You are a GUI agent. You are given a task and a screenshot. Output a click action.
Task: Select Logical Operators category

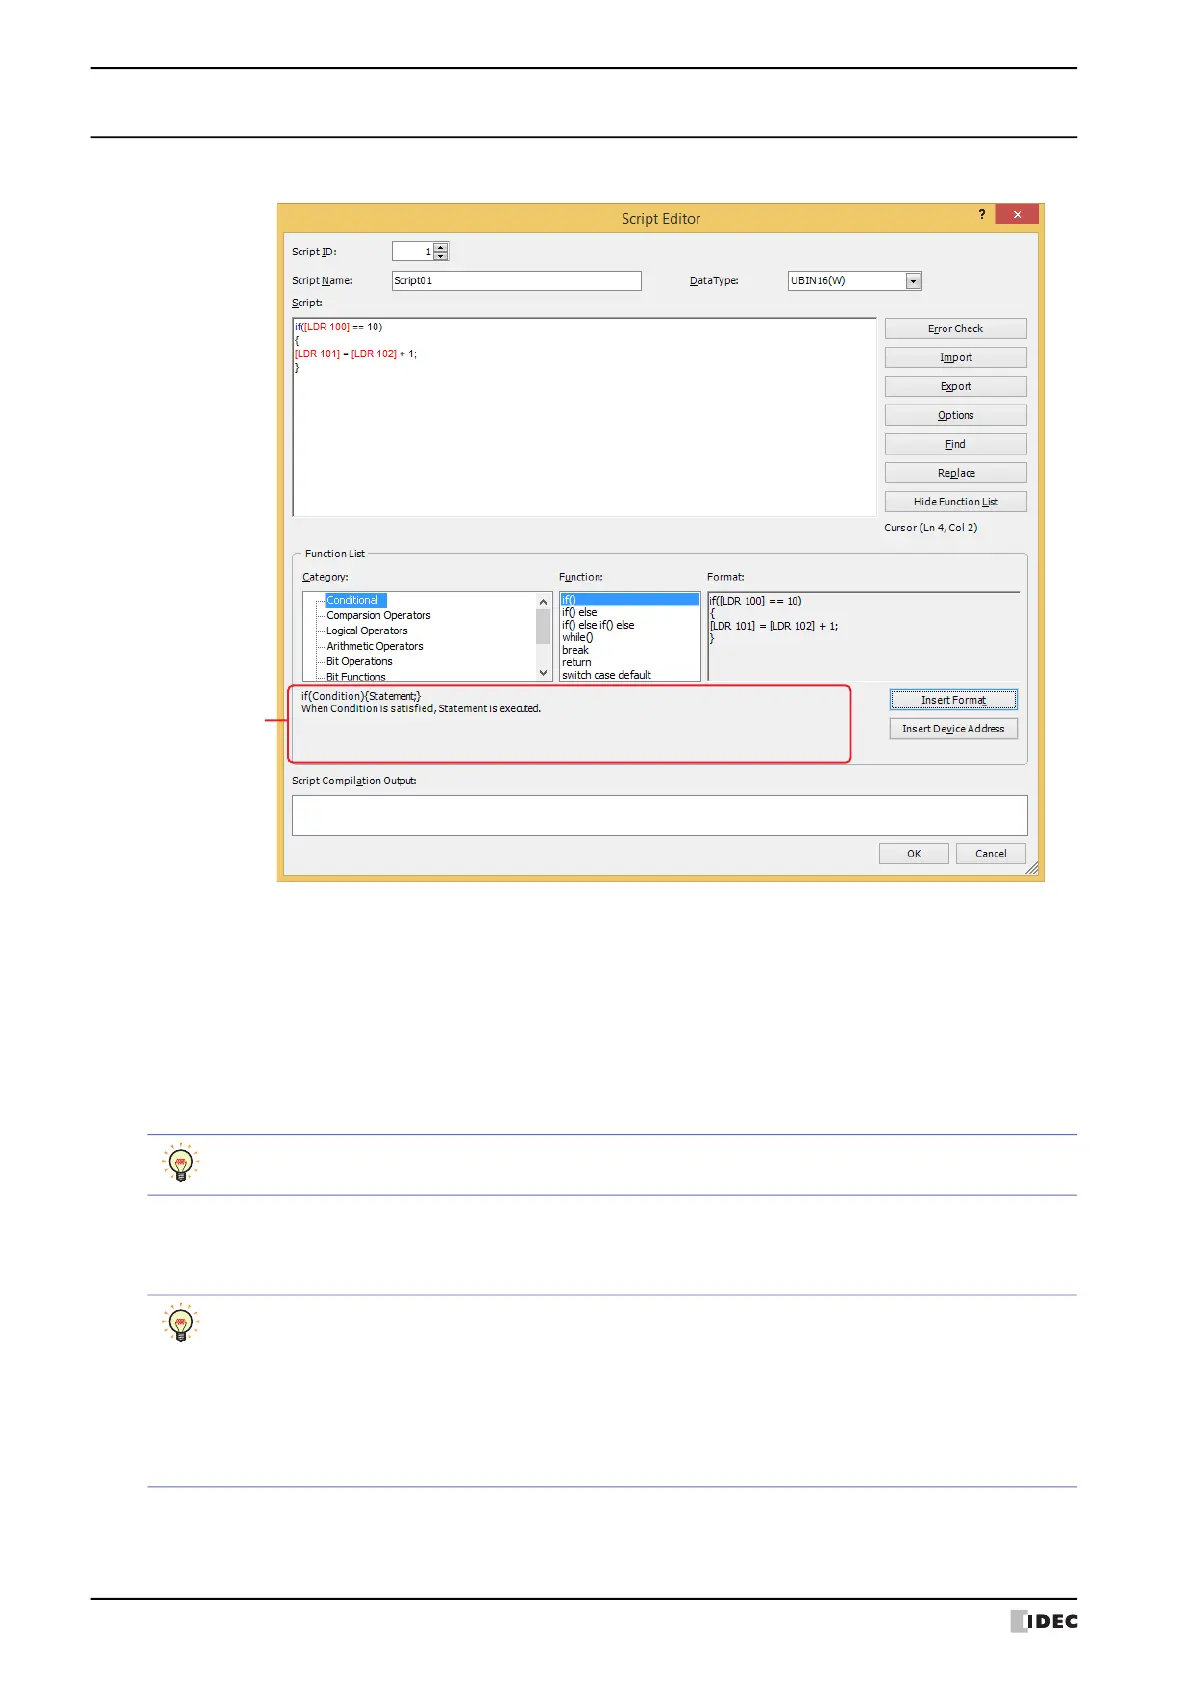(x=367, y=631)
